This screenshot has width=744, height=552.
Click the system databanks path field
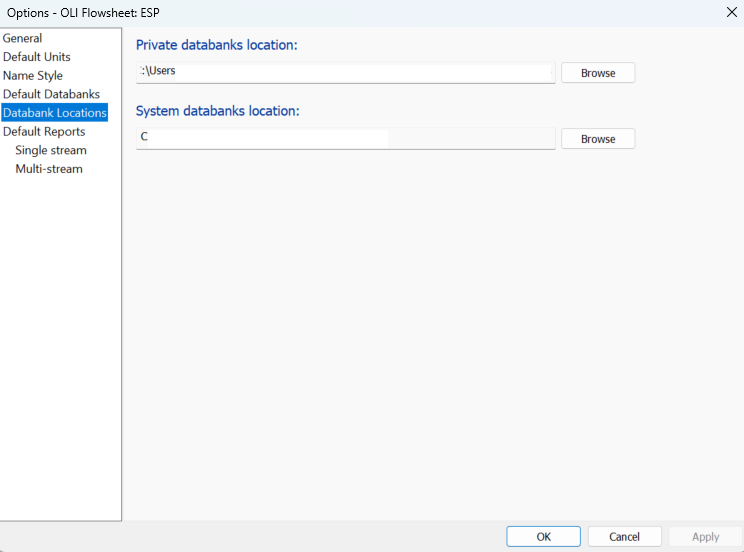[345, 139]
